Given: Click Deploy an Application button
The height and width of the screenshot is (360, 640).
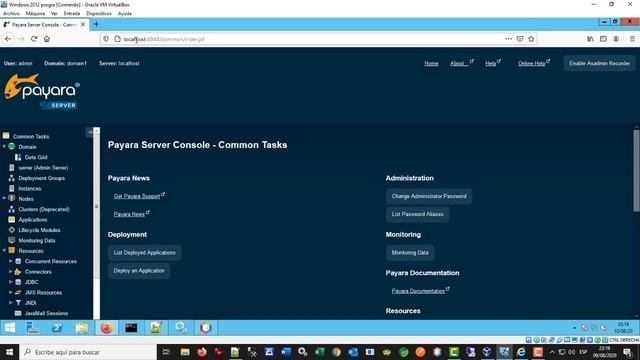Looking at the screenshot, I should pyautogui.click(x=139, y=271).
